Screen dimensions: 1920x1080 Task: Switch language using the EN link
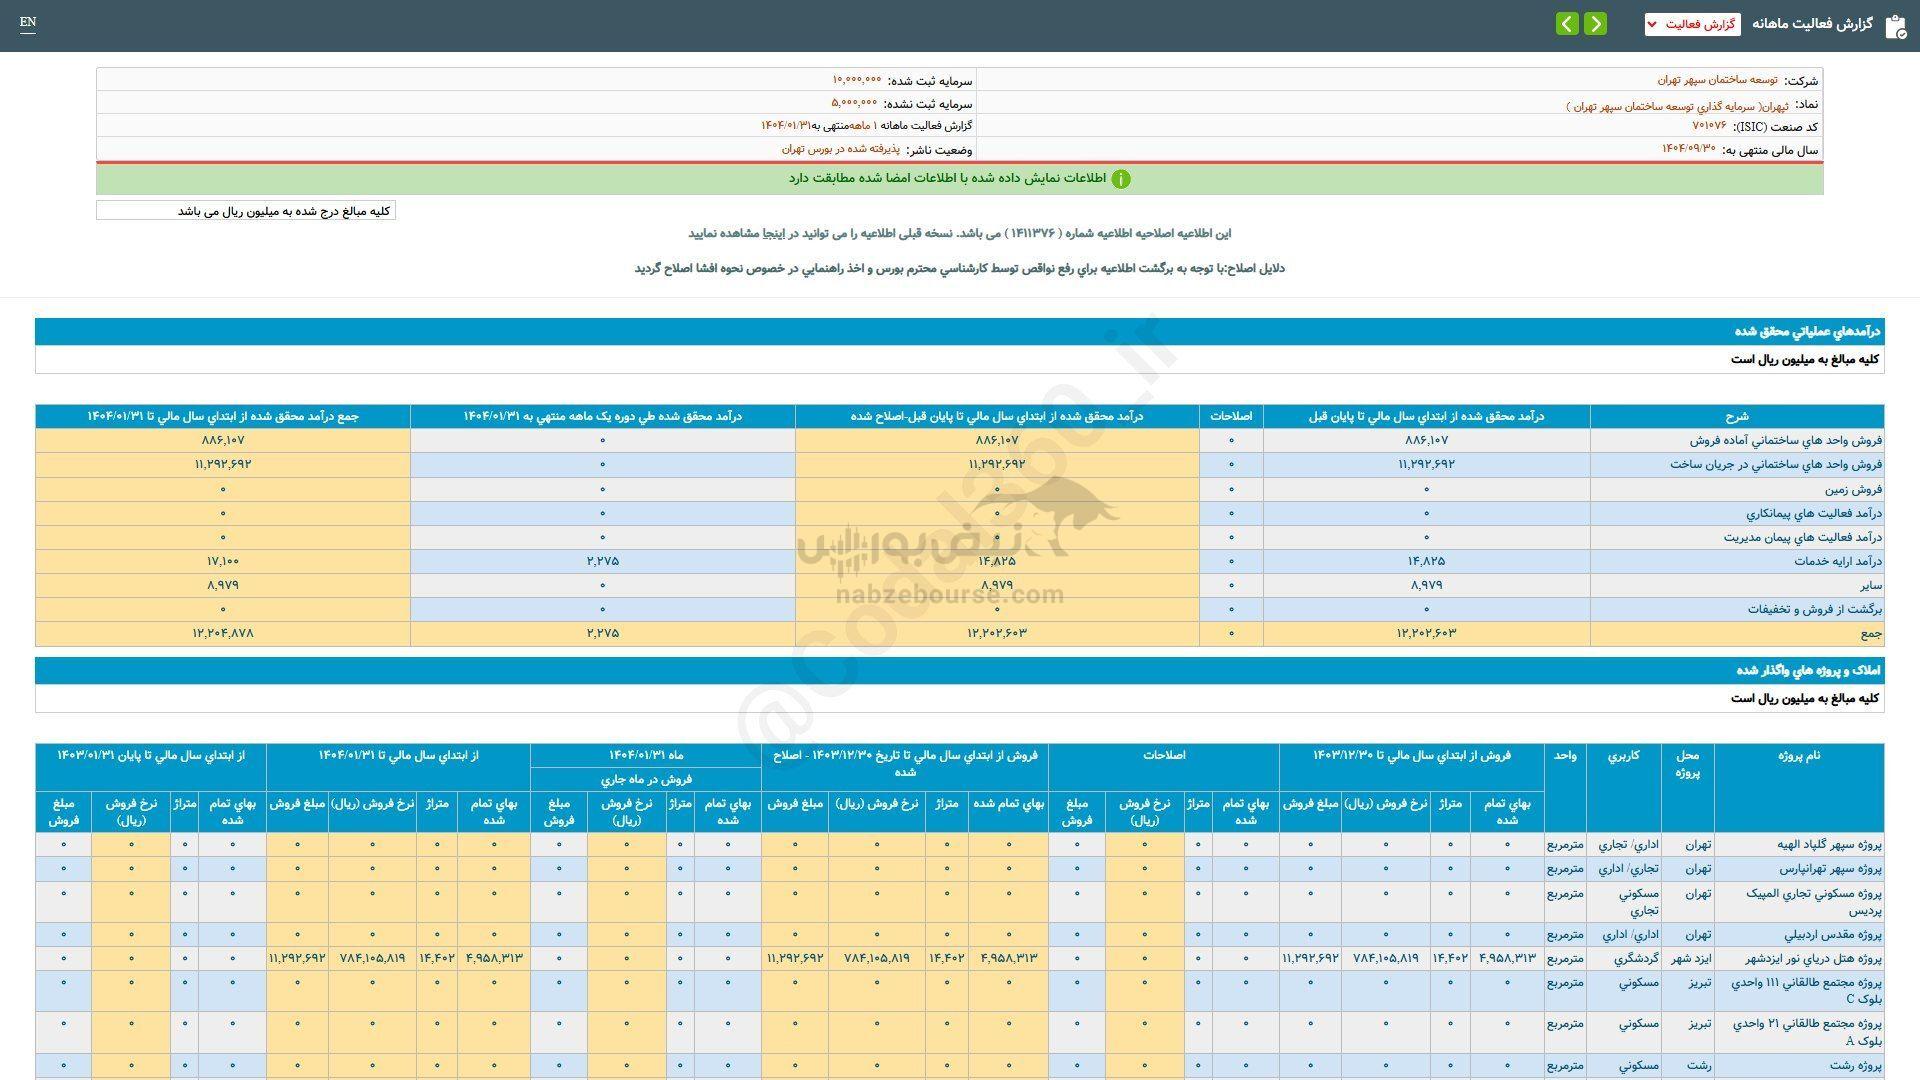[27, 22]
